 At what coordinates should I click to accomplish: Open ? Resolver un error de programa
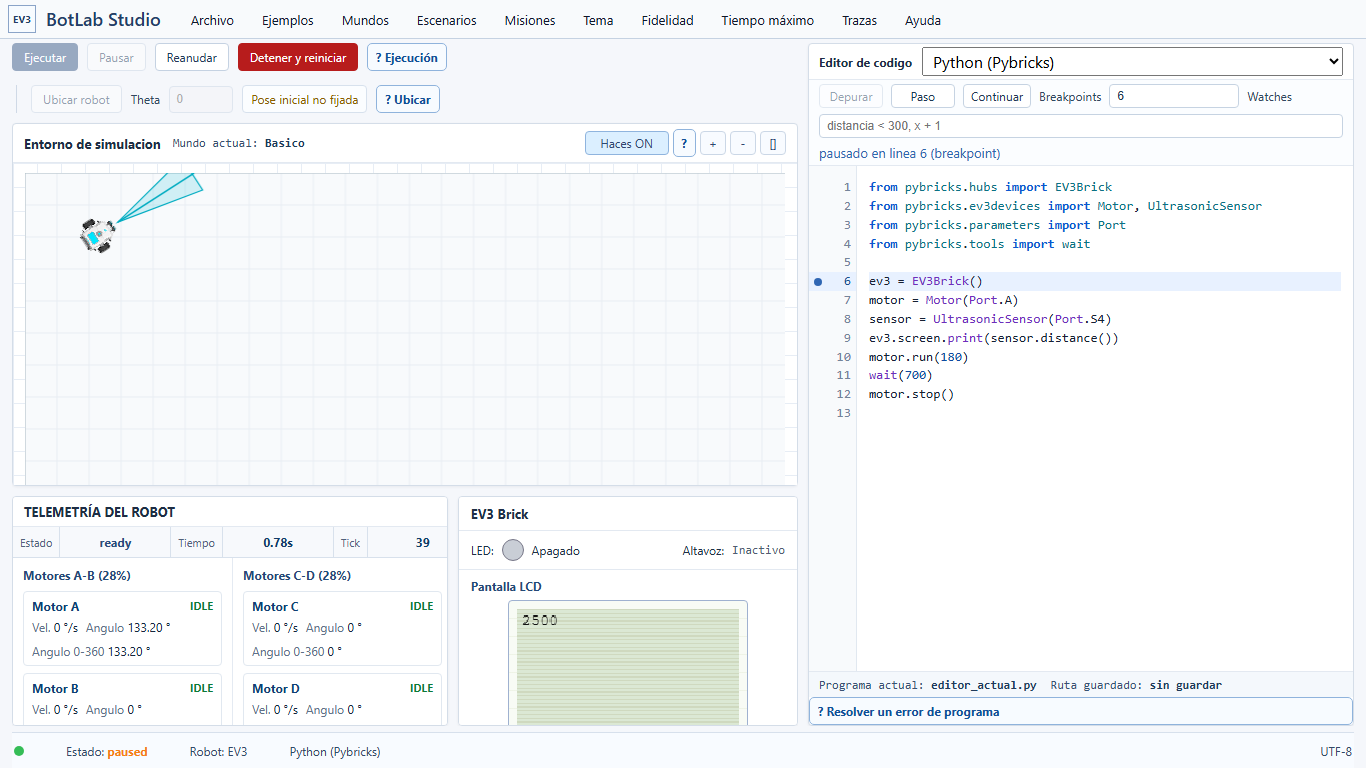coord(1080,712)
